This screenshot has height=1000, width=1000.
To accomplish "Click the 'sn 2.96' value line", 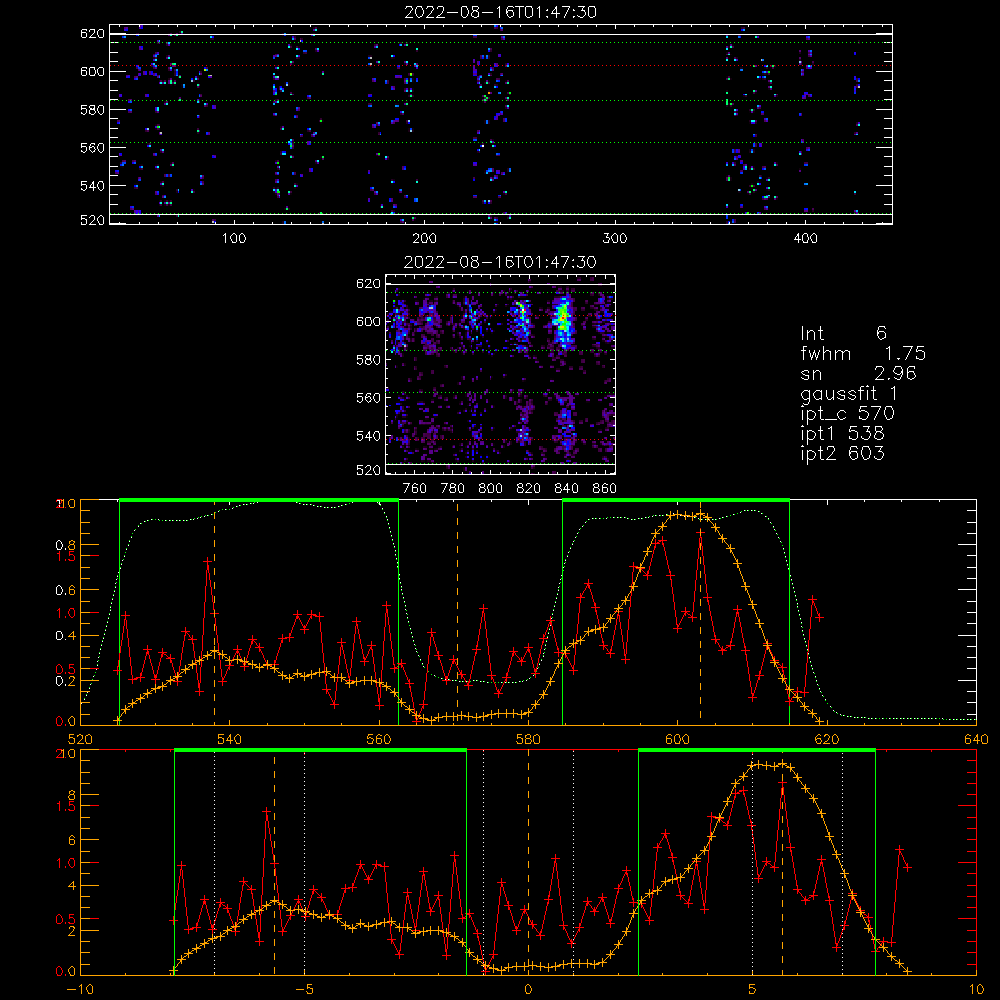I will [858, 373].
